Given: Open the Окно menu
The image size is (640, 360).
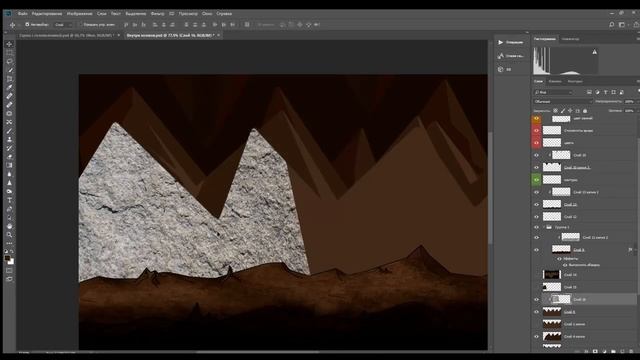Looking at the screenshot, I should [207, 13].
